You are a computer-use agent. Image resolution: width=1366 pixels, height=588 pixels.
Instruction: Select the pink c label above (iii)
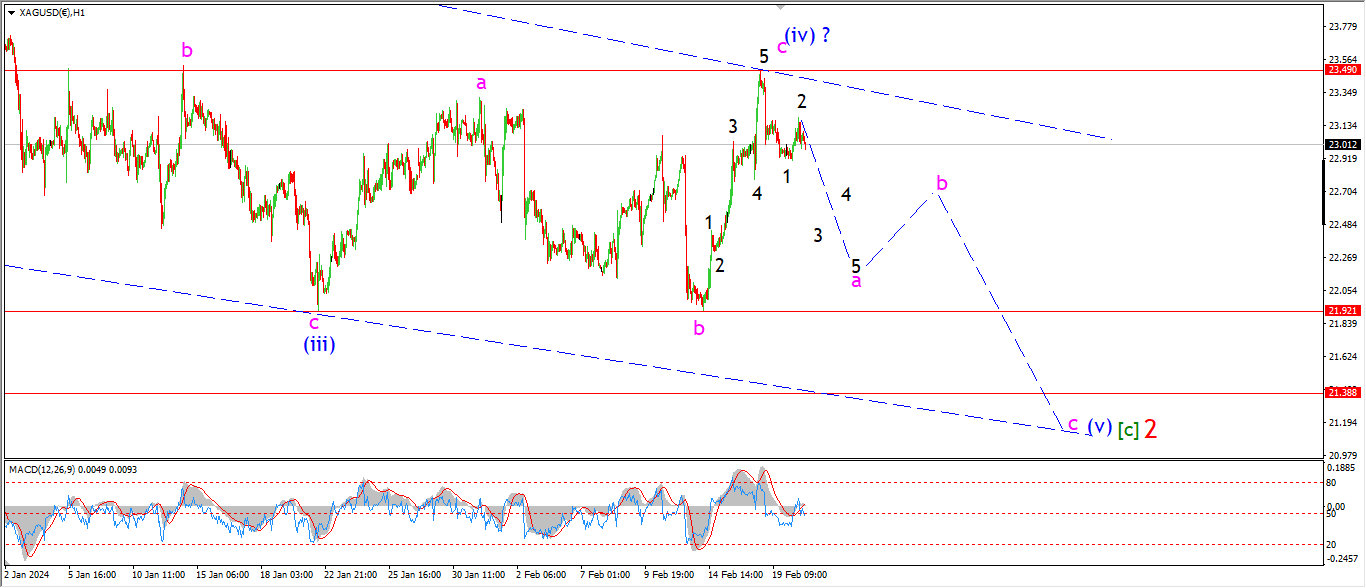tap(314, 322)
